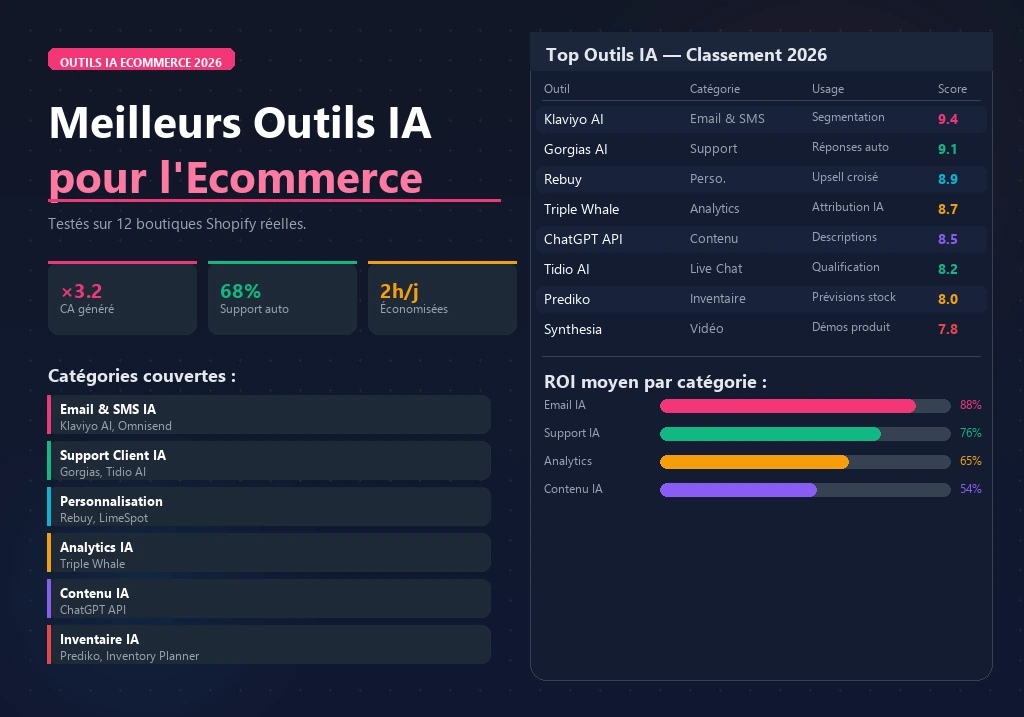Click the Email & SMS category cell
Image resolution: width=1024 pixels, height=717 pixels.
[727, 118]
